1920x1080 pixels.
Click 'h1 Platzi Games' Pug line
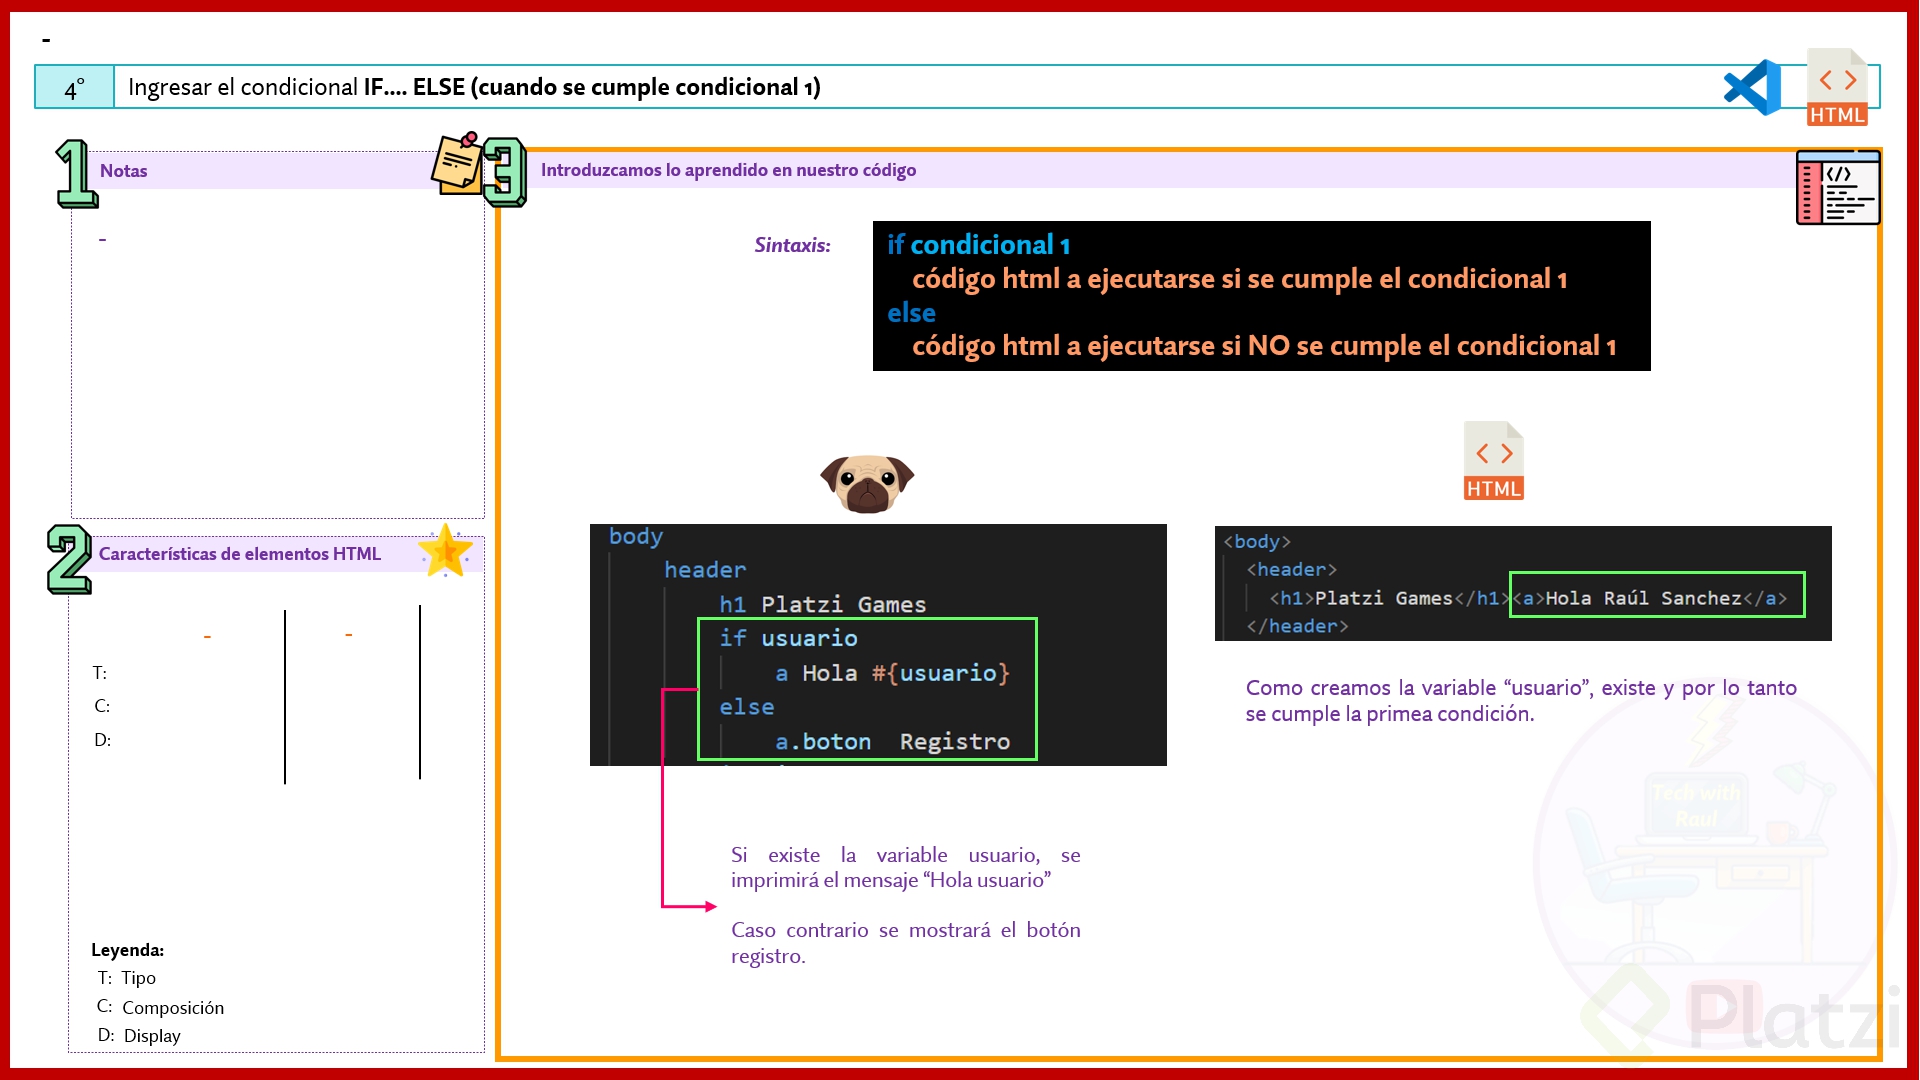pyautogui.click(x=822, y=604)
